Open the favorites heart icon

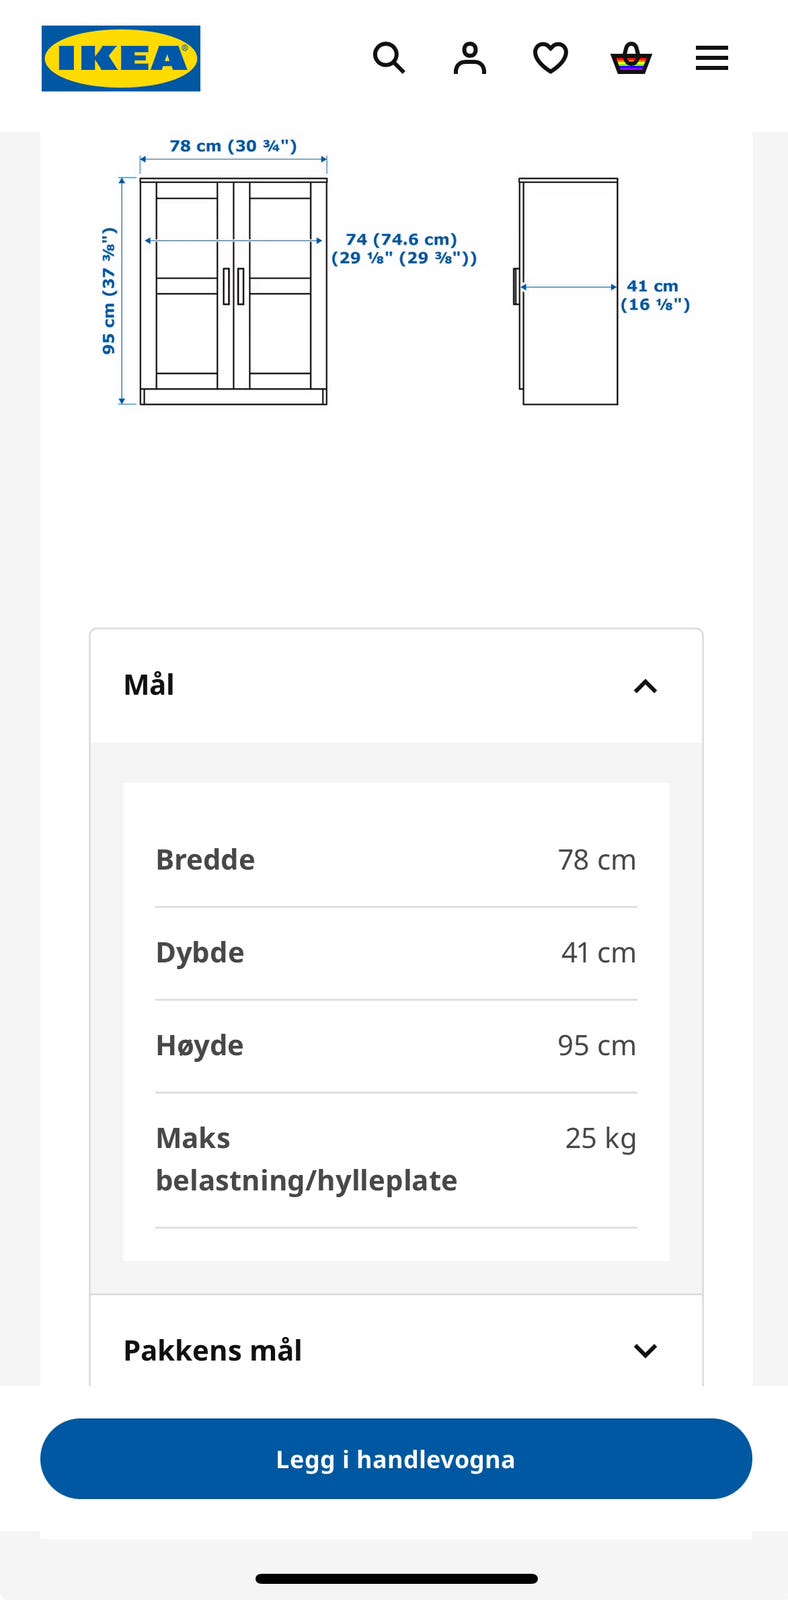coord(550,58)
